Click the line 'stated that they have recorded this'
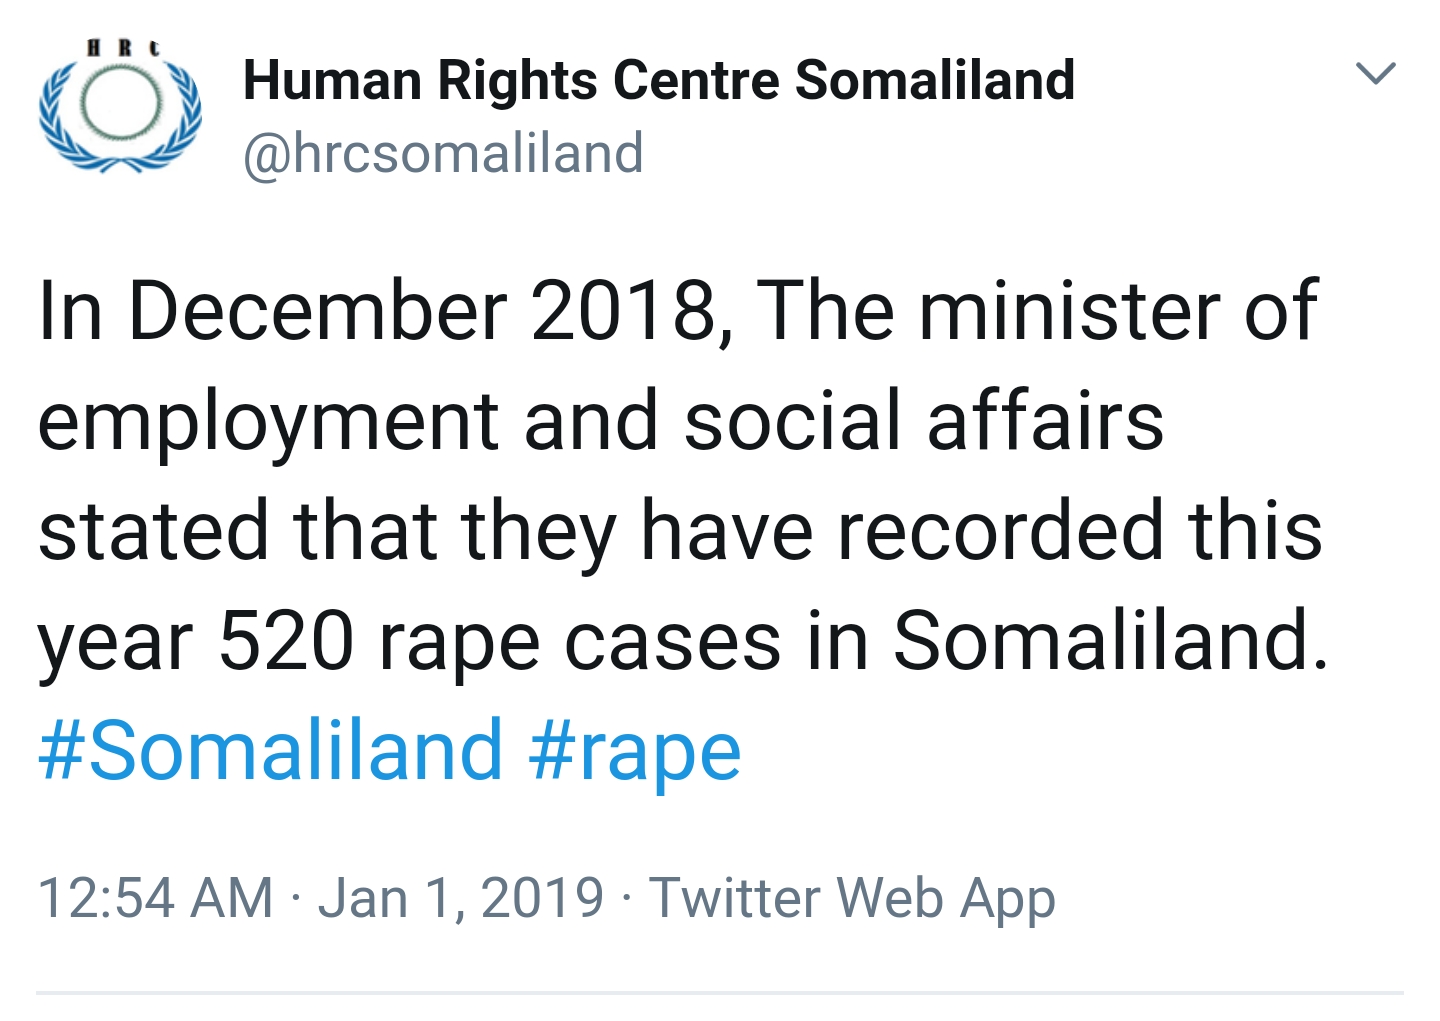Screen dimensions: 1440x1021 680,531
